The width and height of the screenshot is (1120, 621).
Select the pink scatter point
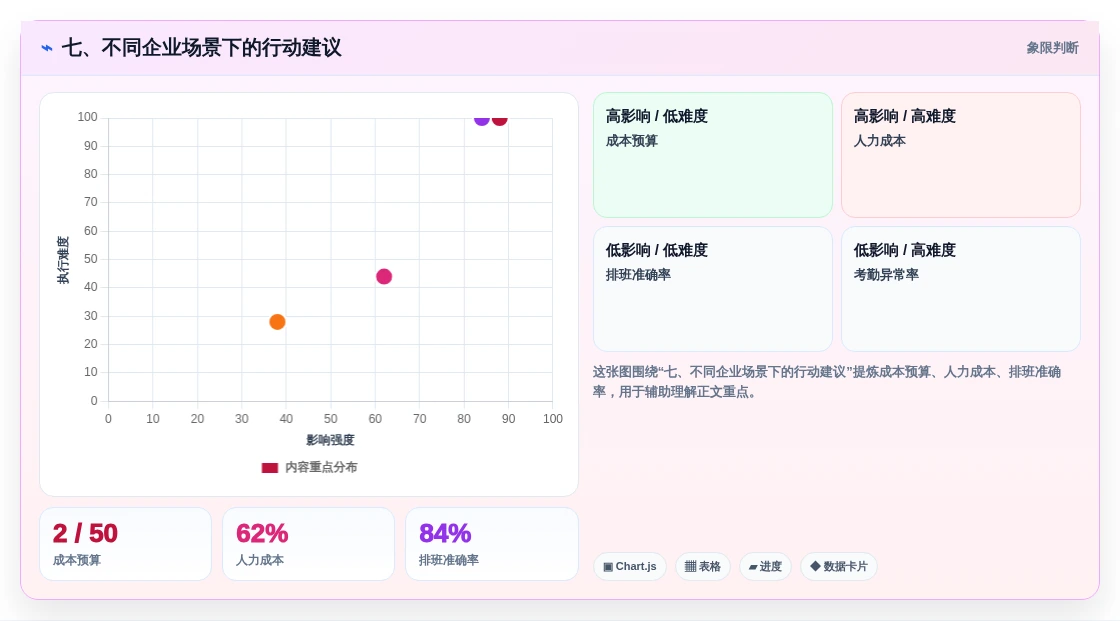point(384,277)
